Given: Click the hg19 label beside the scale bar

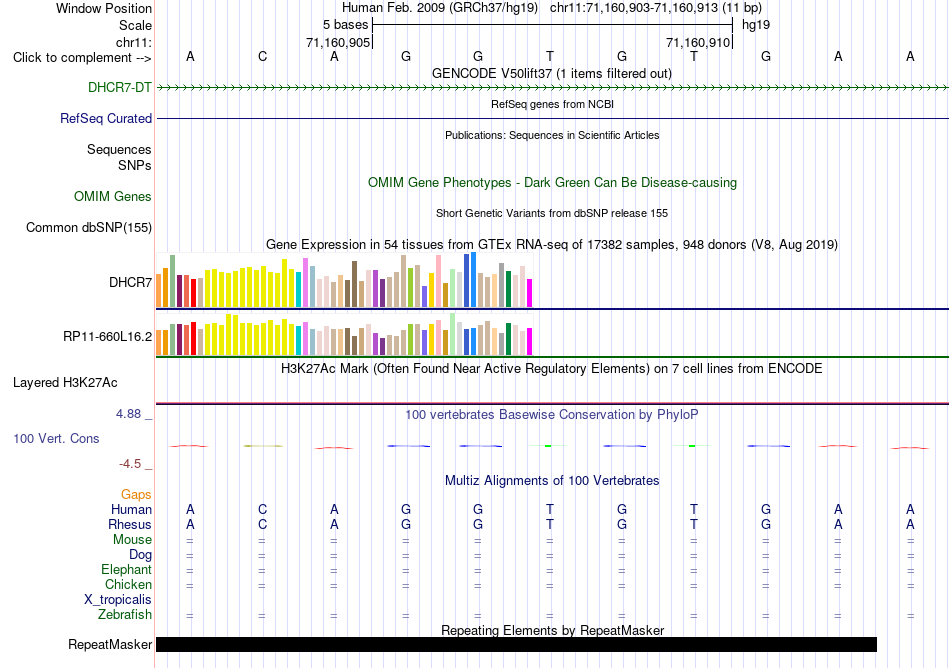Looking at the screenshot, I should [x=756, y=25].
